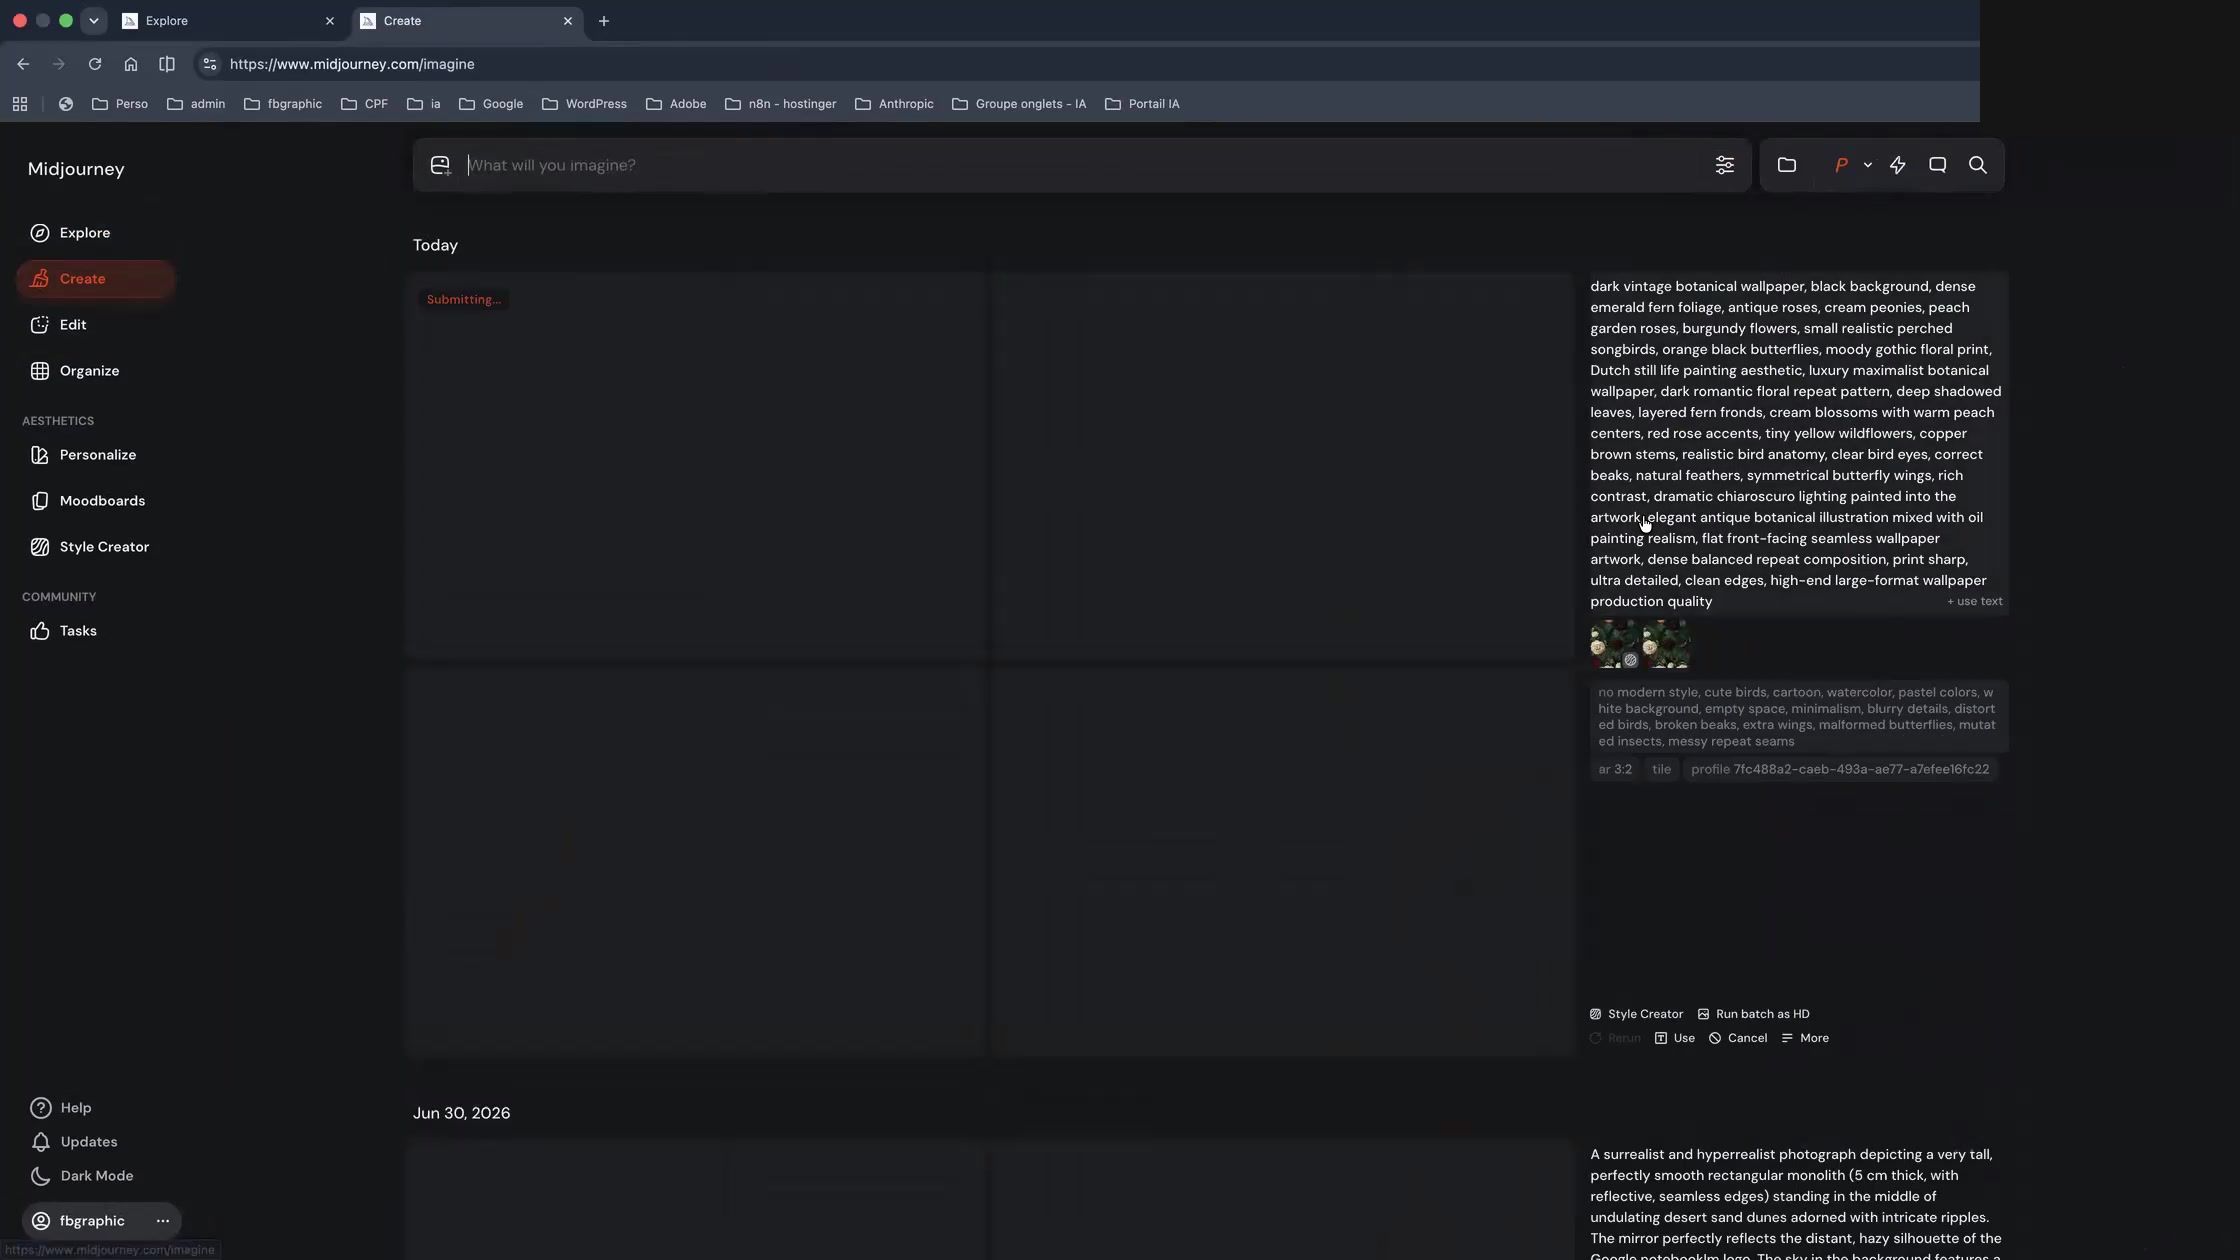Image resolution: width=2240 pixels, height=1260 pixels.
Task: Toggle the personalization P icon
Action: tap(1841, 165)
